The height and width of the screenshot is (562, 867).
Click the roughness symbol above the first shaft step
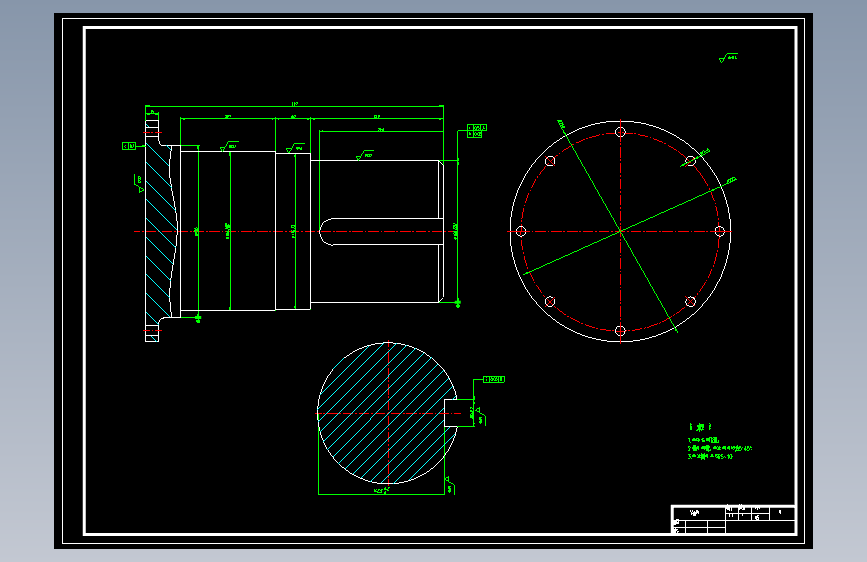coord(229,146)
